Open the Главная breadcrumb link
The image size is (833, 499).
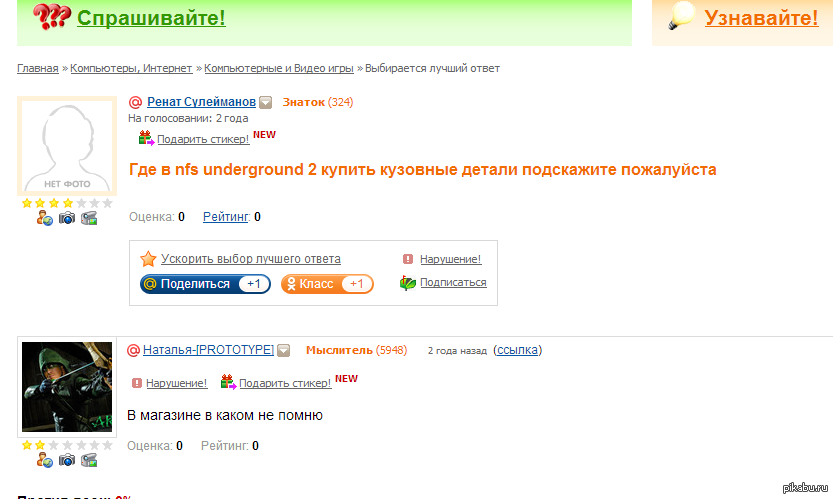(x=37, y=69)
